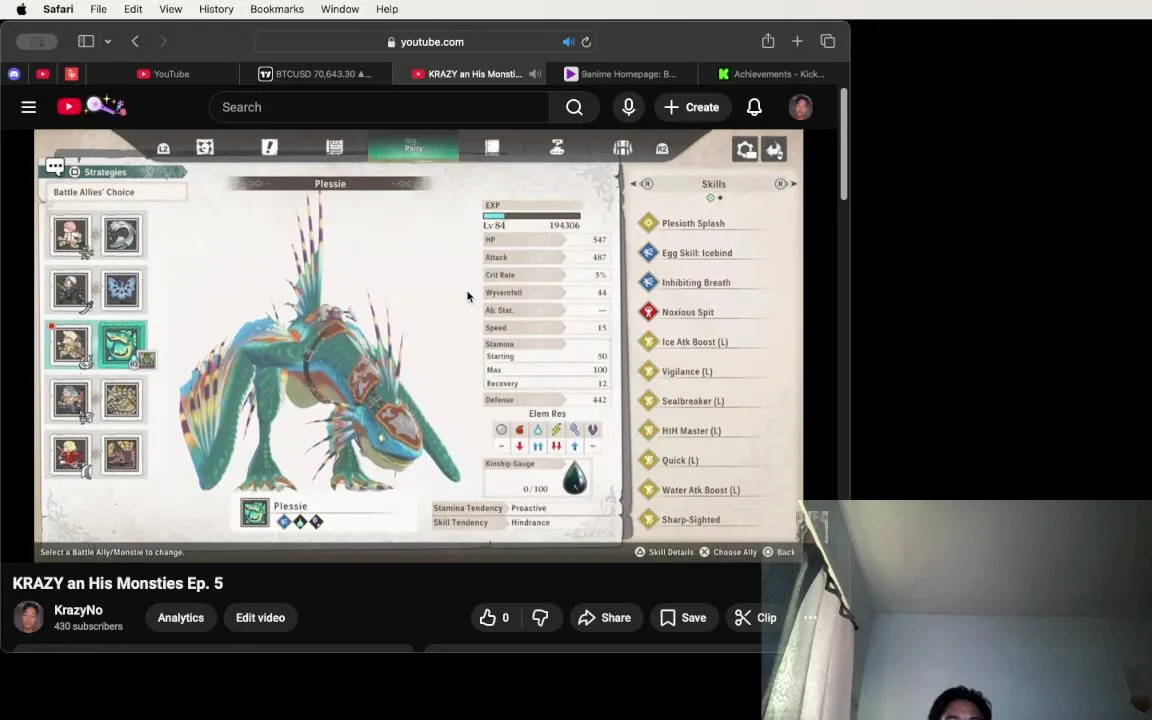Open Safari sidebar dropdown chevron
The image size is (1152, 720).
(x=108, y=41)
